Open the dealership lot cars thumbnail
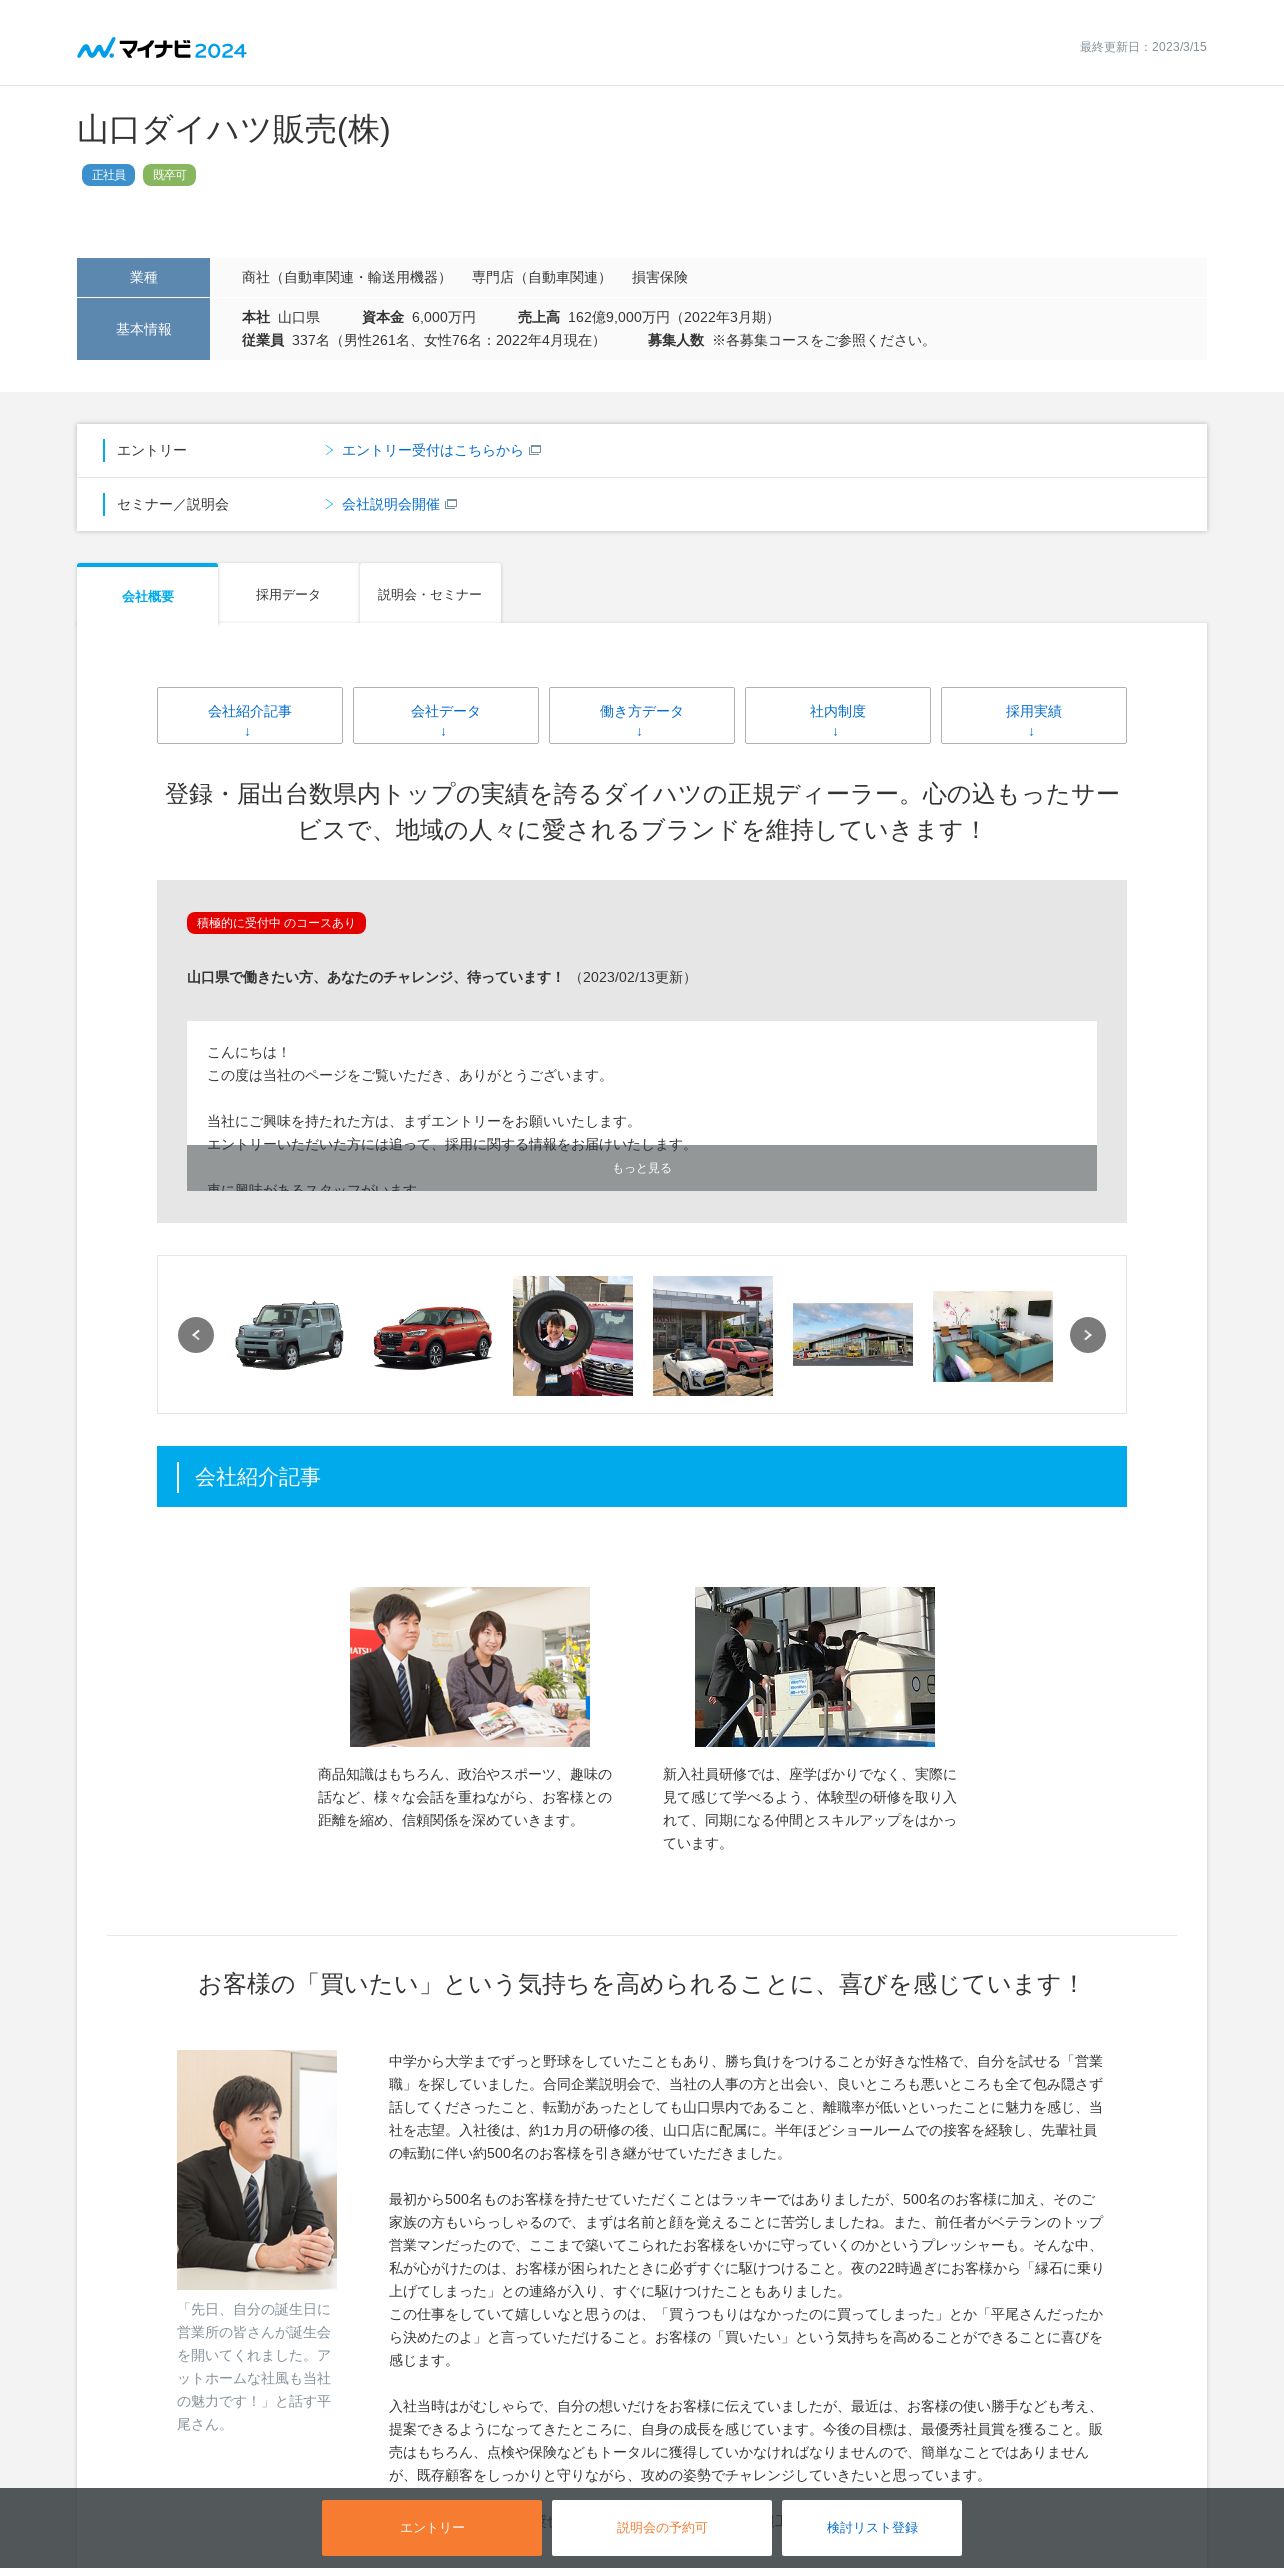 point(713,1336)
